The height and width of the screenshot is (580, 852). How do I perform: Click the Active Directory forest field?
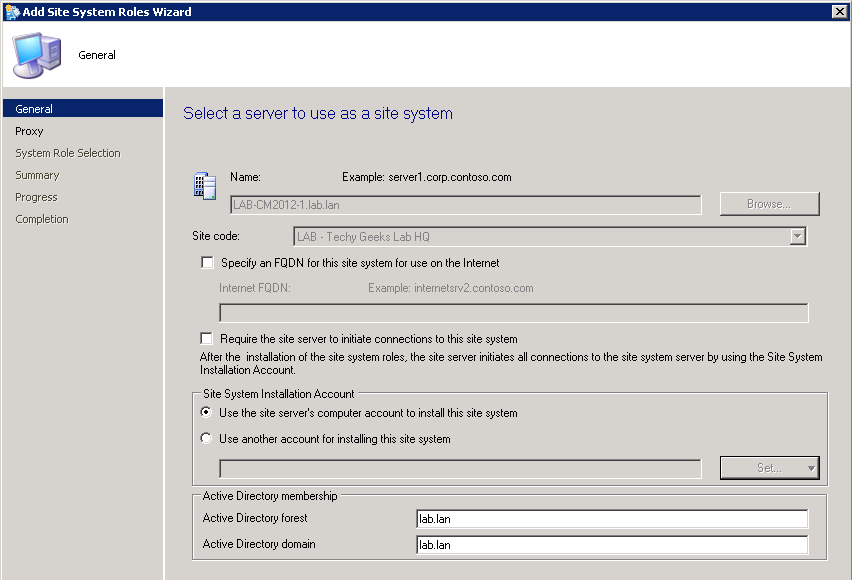point(612,519)
